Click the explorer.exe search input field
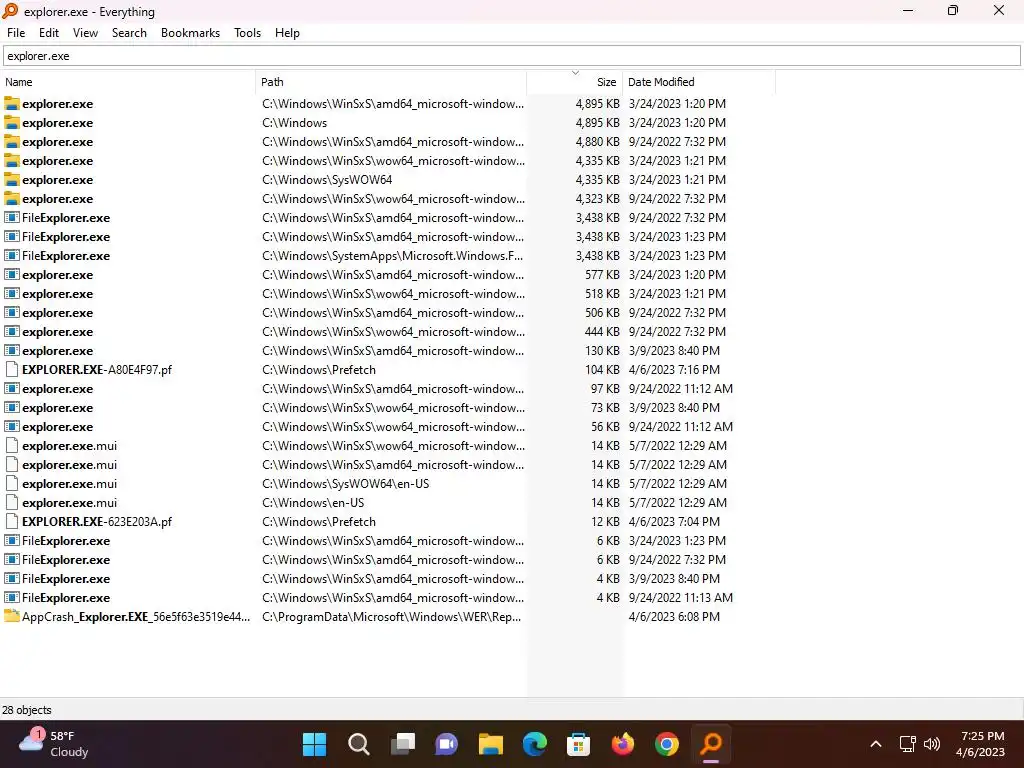 (512, 56)
